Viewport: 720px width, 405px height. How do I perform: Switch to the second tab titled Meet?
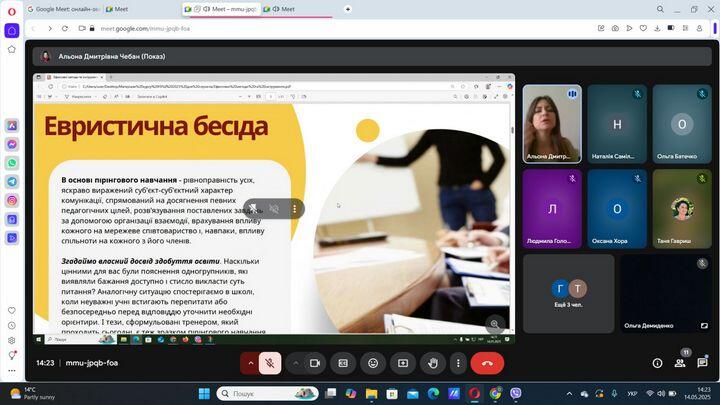coord(141,9)
